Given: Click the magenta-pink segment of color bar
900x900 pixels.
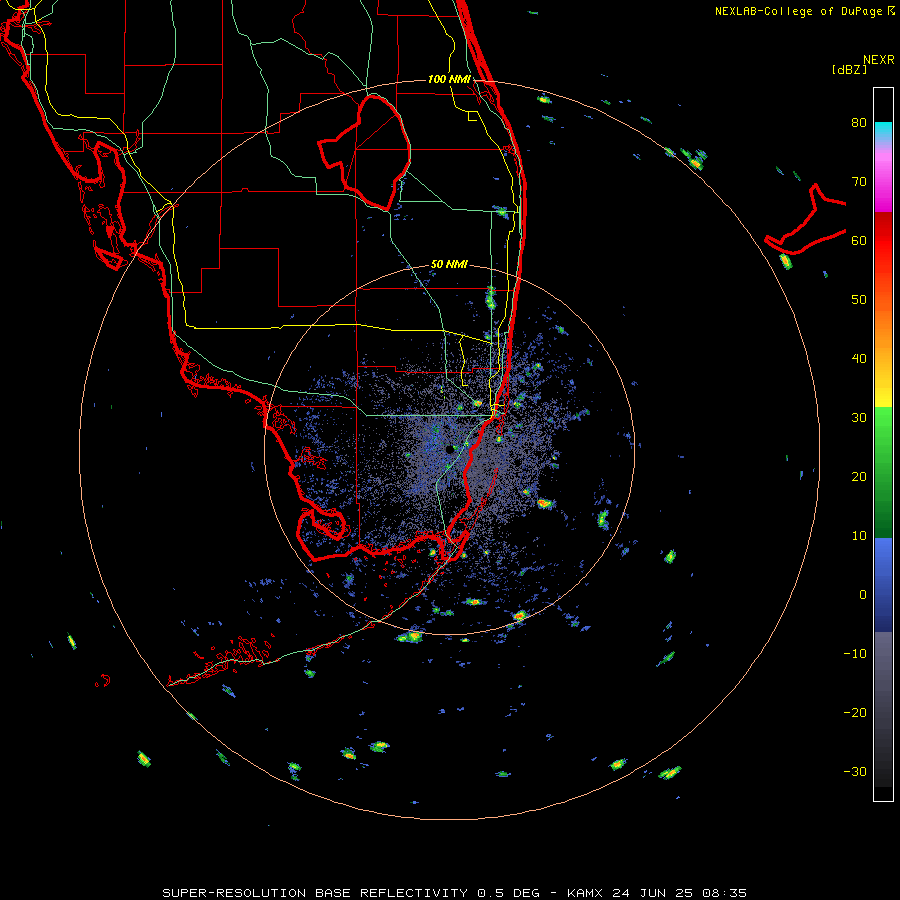Looking at the screenshot, I should [883, 178].
